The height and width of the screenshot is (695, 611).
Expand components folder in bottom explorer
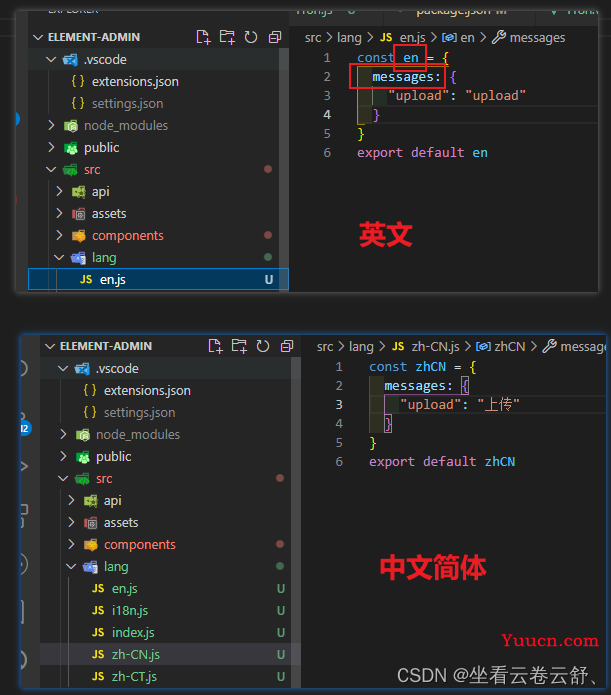point(71,544)
